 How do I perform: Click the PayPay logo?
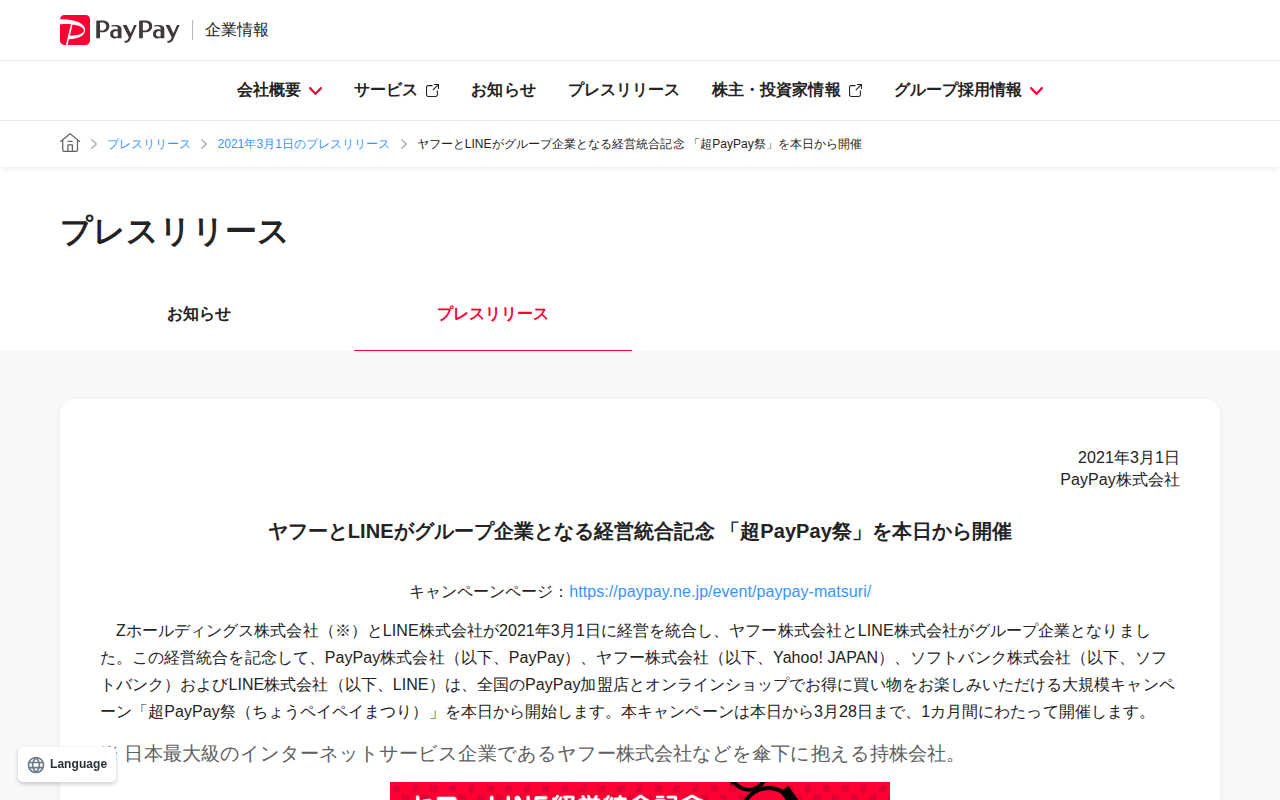120,30
